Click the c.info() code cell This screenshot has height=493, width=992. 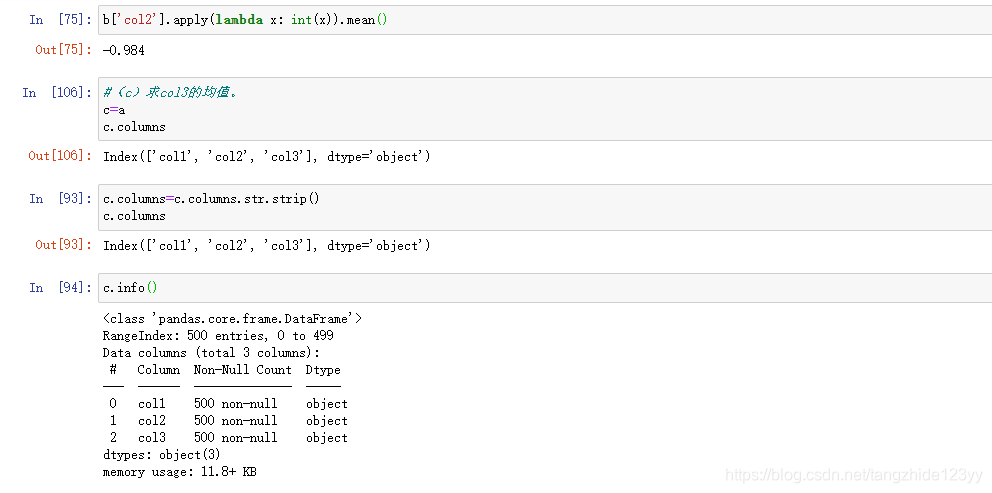545,288
